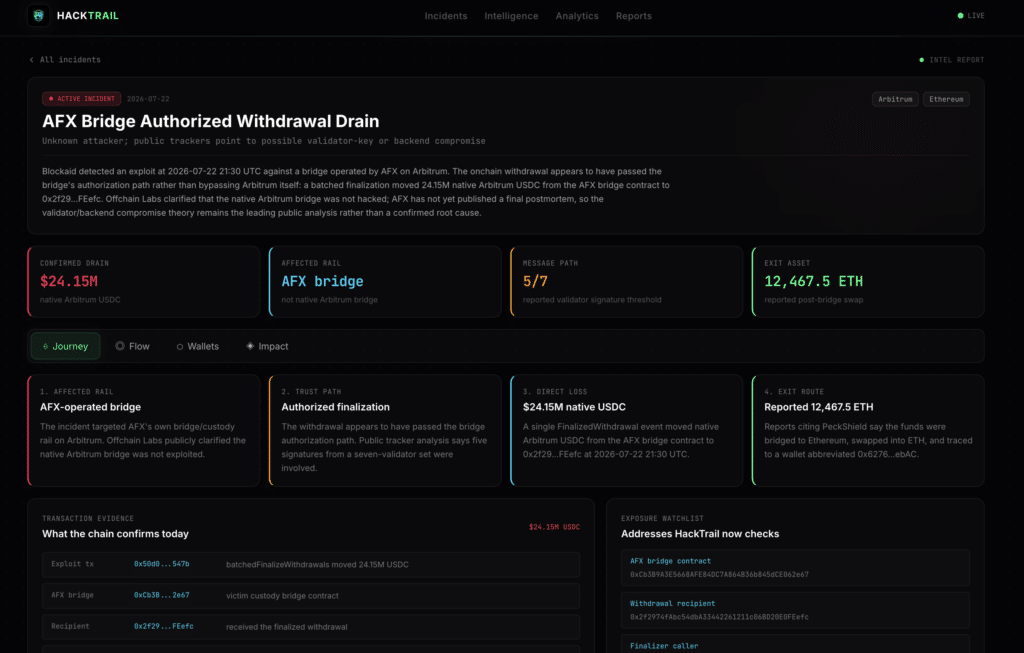Click the heading What the chain confirms today
The image size is (1024, 653).
(x=115, y=534)
